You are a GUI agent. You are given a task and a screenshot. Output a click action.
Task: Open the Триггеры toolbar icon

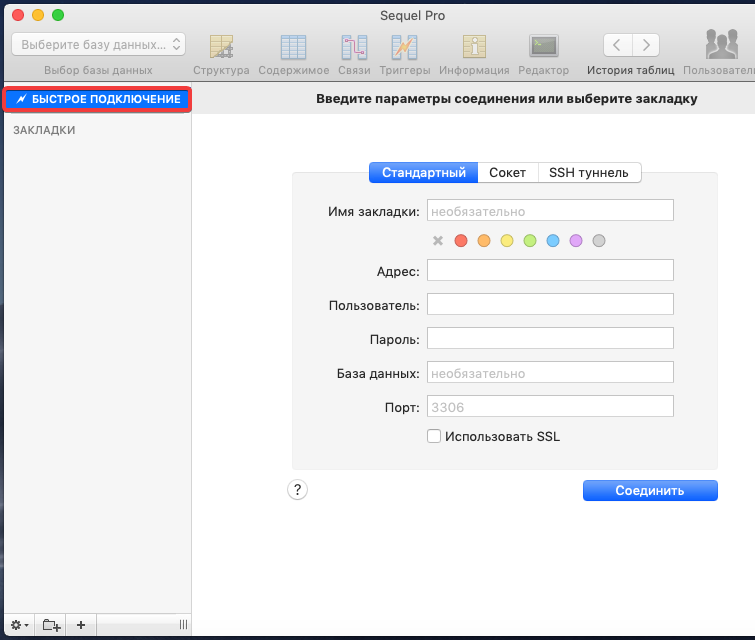pos(404,47)
